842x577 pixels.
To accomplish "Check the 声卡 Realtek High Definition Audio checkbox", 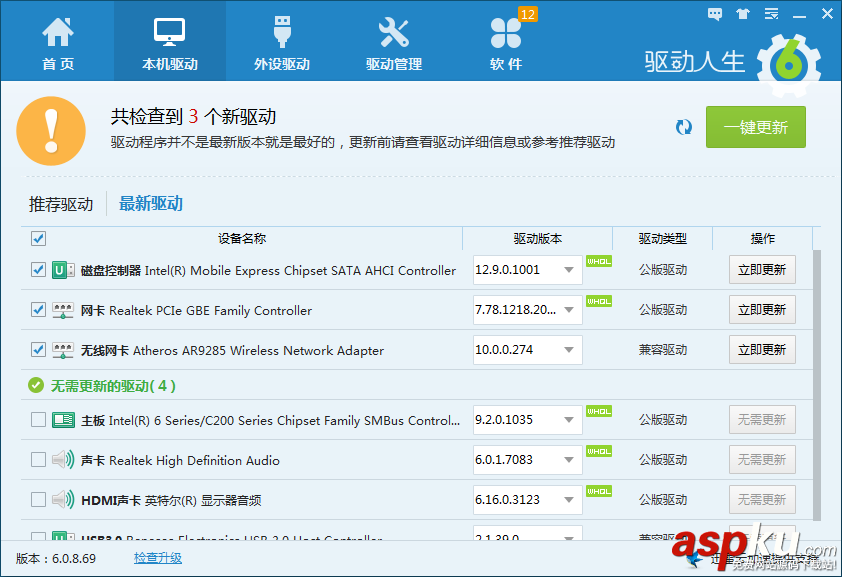I will tap(38, 459).
